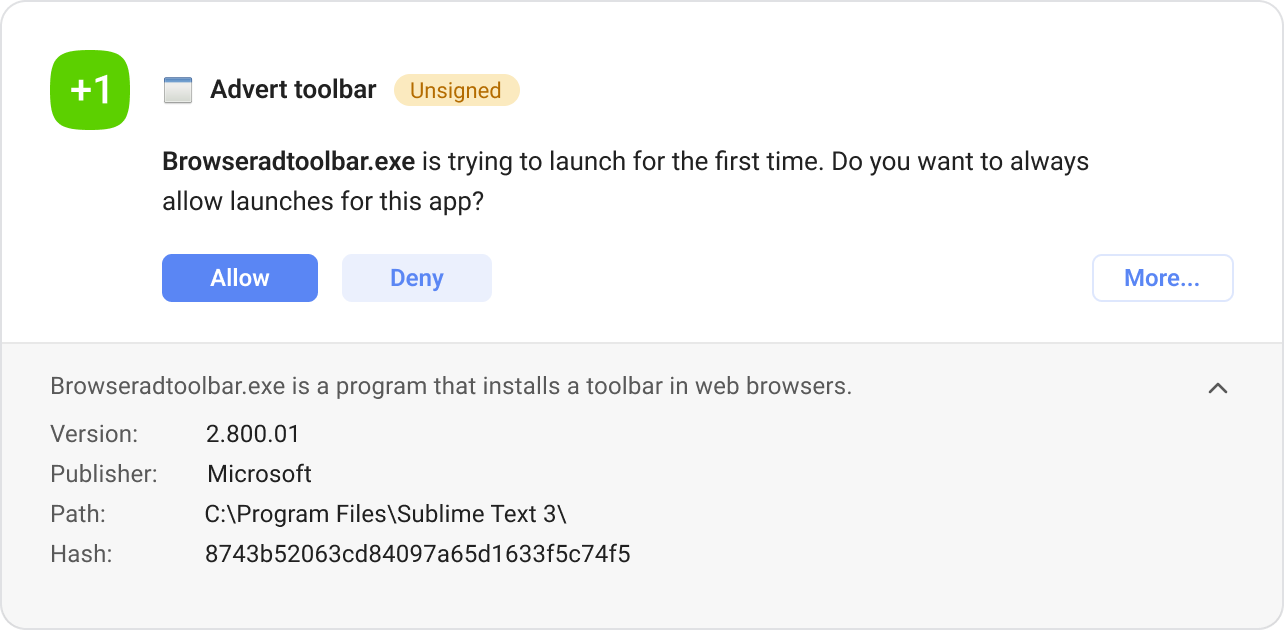Select the hash value starting 8743b52063
The width and height of the screenshot is (1284, 630).
click(417, 554)
